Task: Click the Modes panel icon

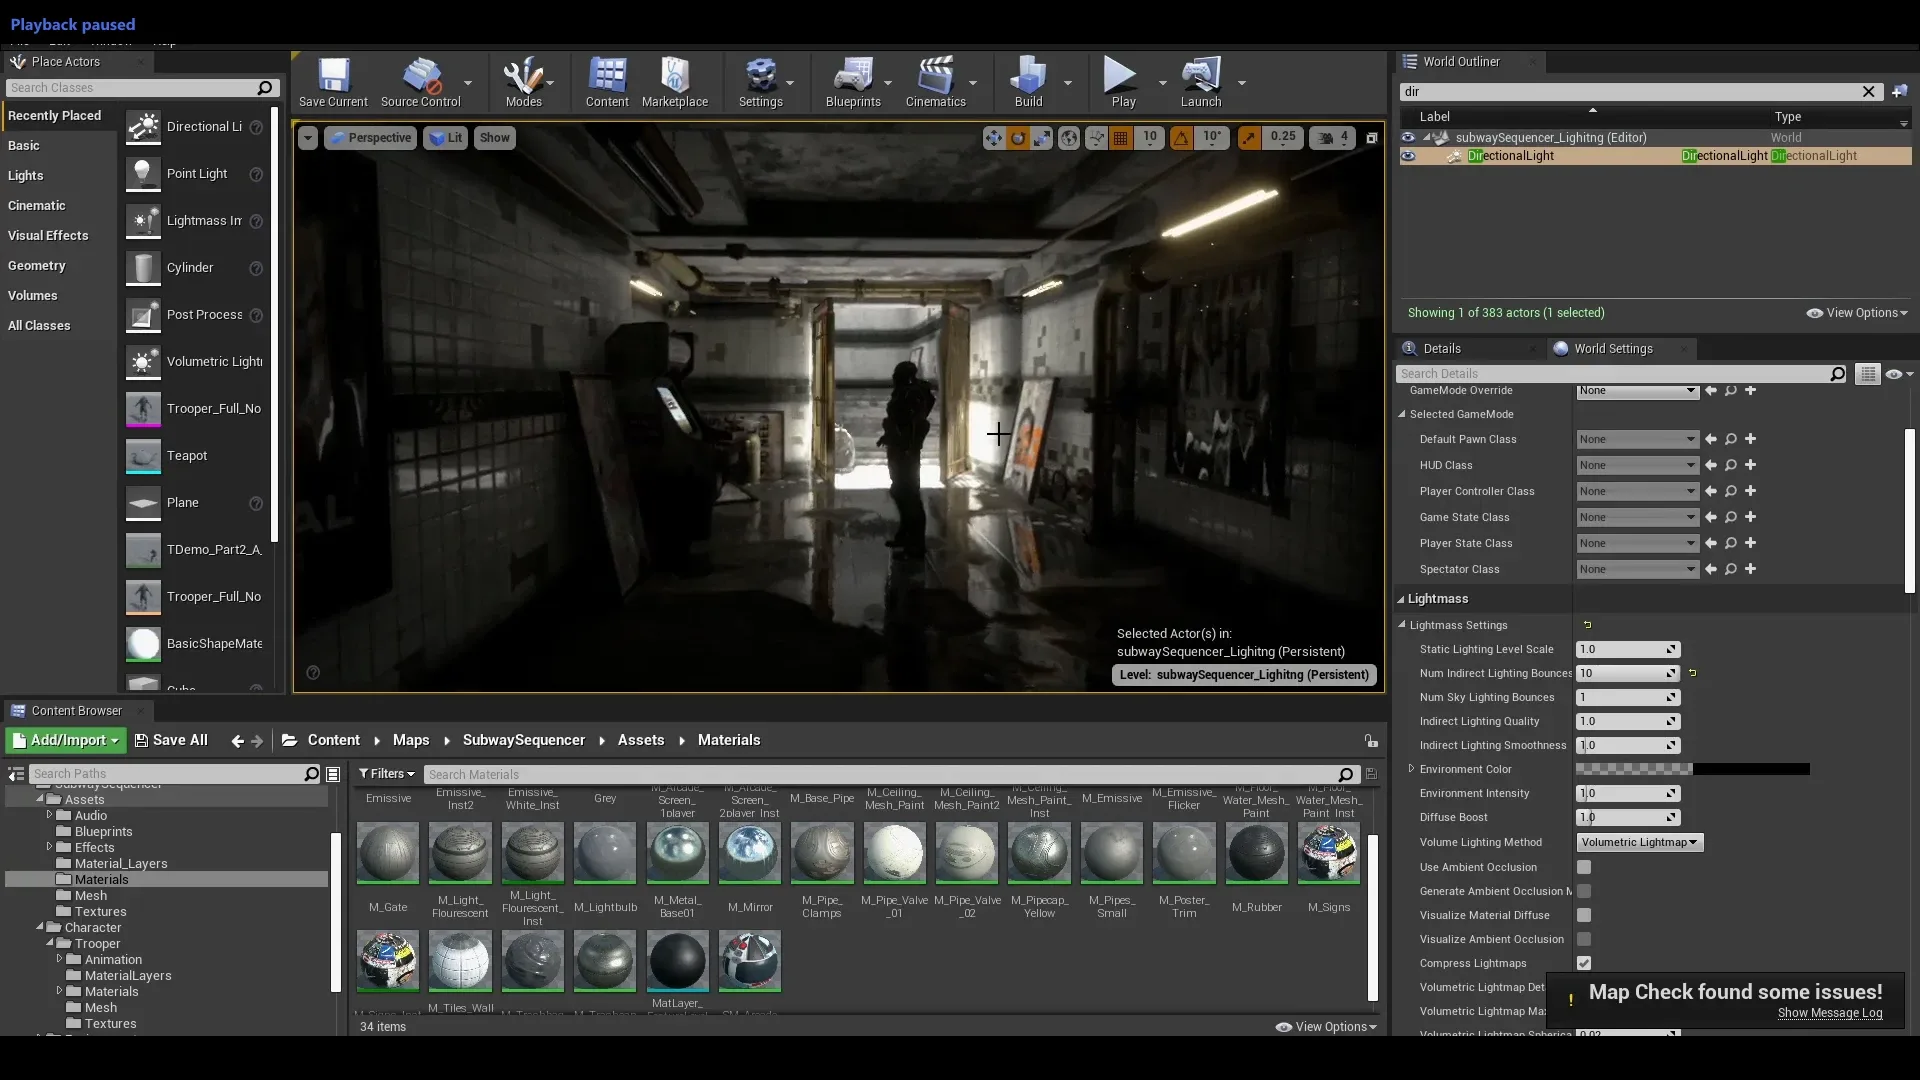Action: (524, 82)
